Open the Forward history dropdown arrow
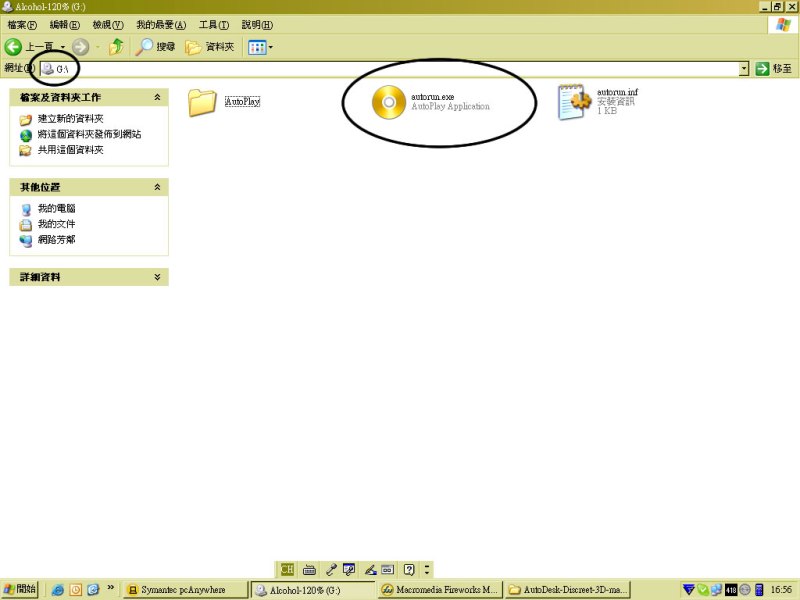 [x=97, y=47]
